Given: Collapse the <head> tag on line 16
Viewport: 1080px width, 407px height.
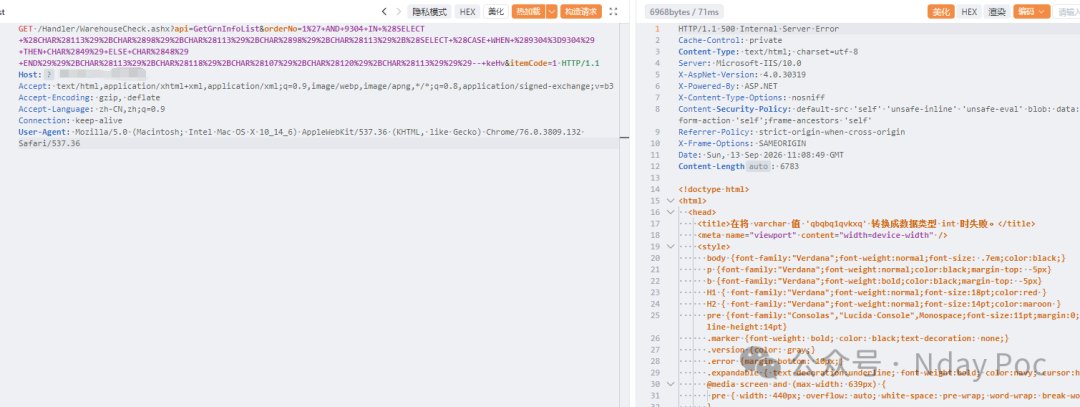Looking at the screenshot, I should point(671,213).
